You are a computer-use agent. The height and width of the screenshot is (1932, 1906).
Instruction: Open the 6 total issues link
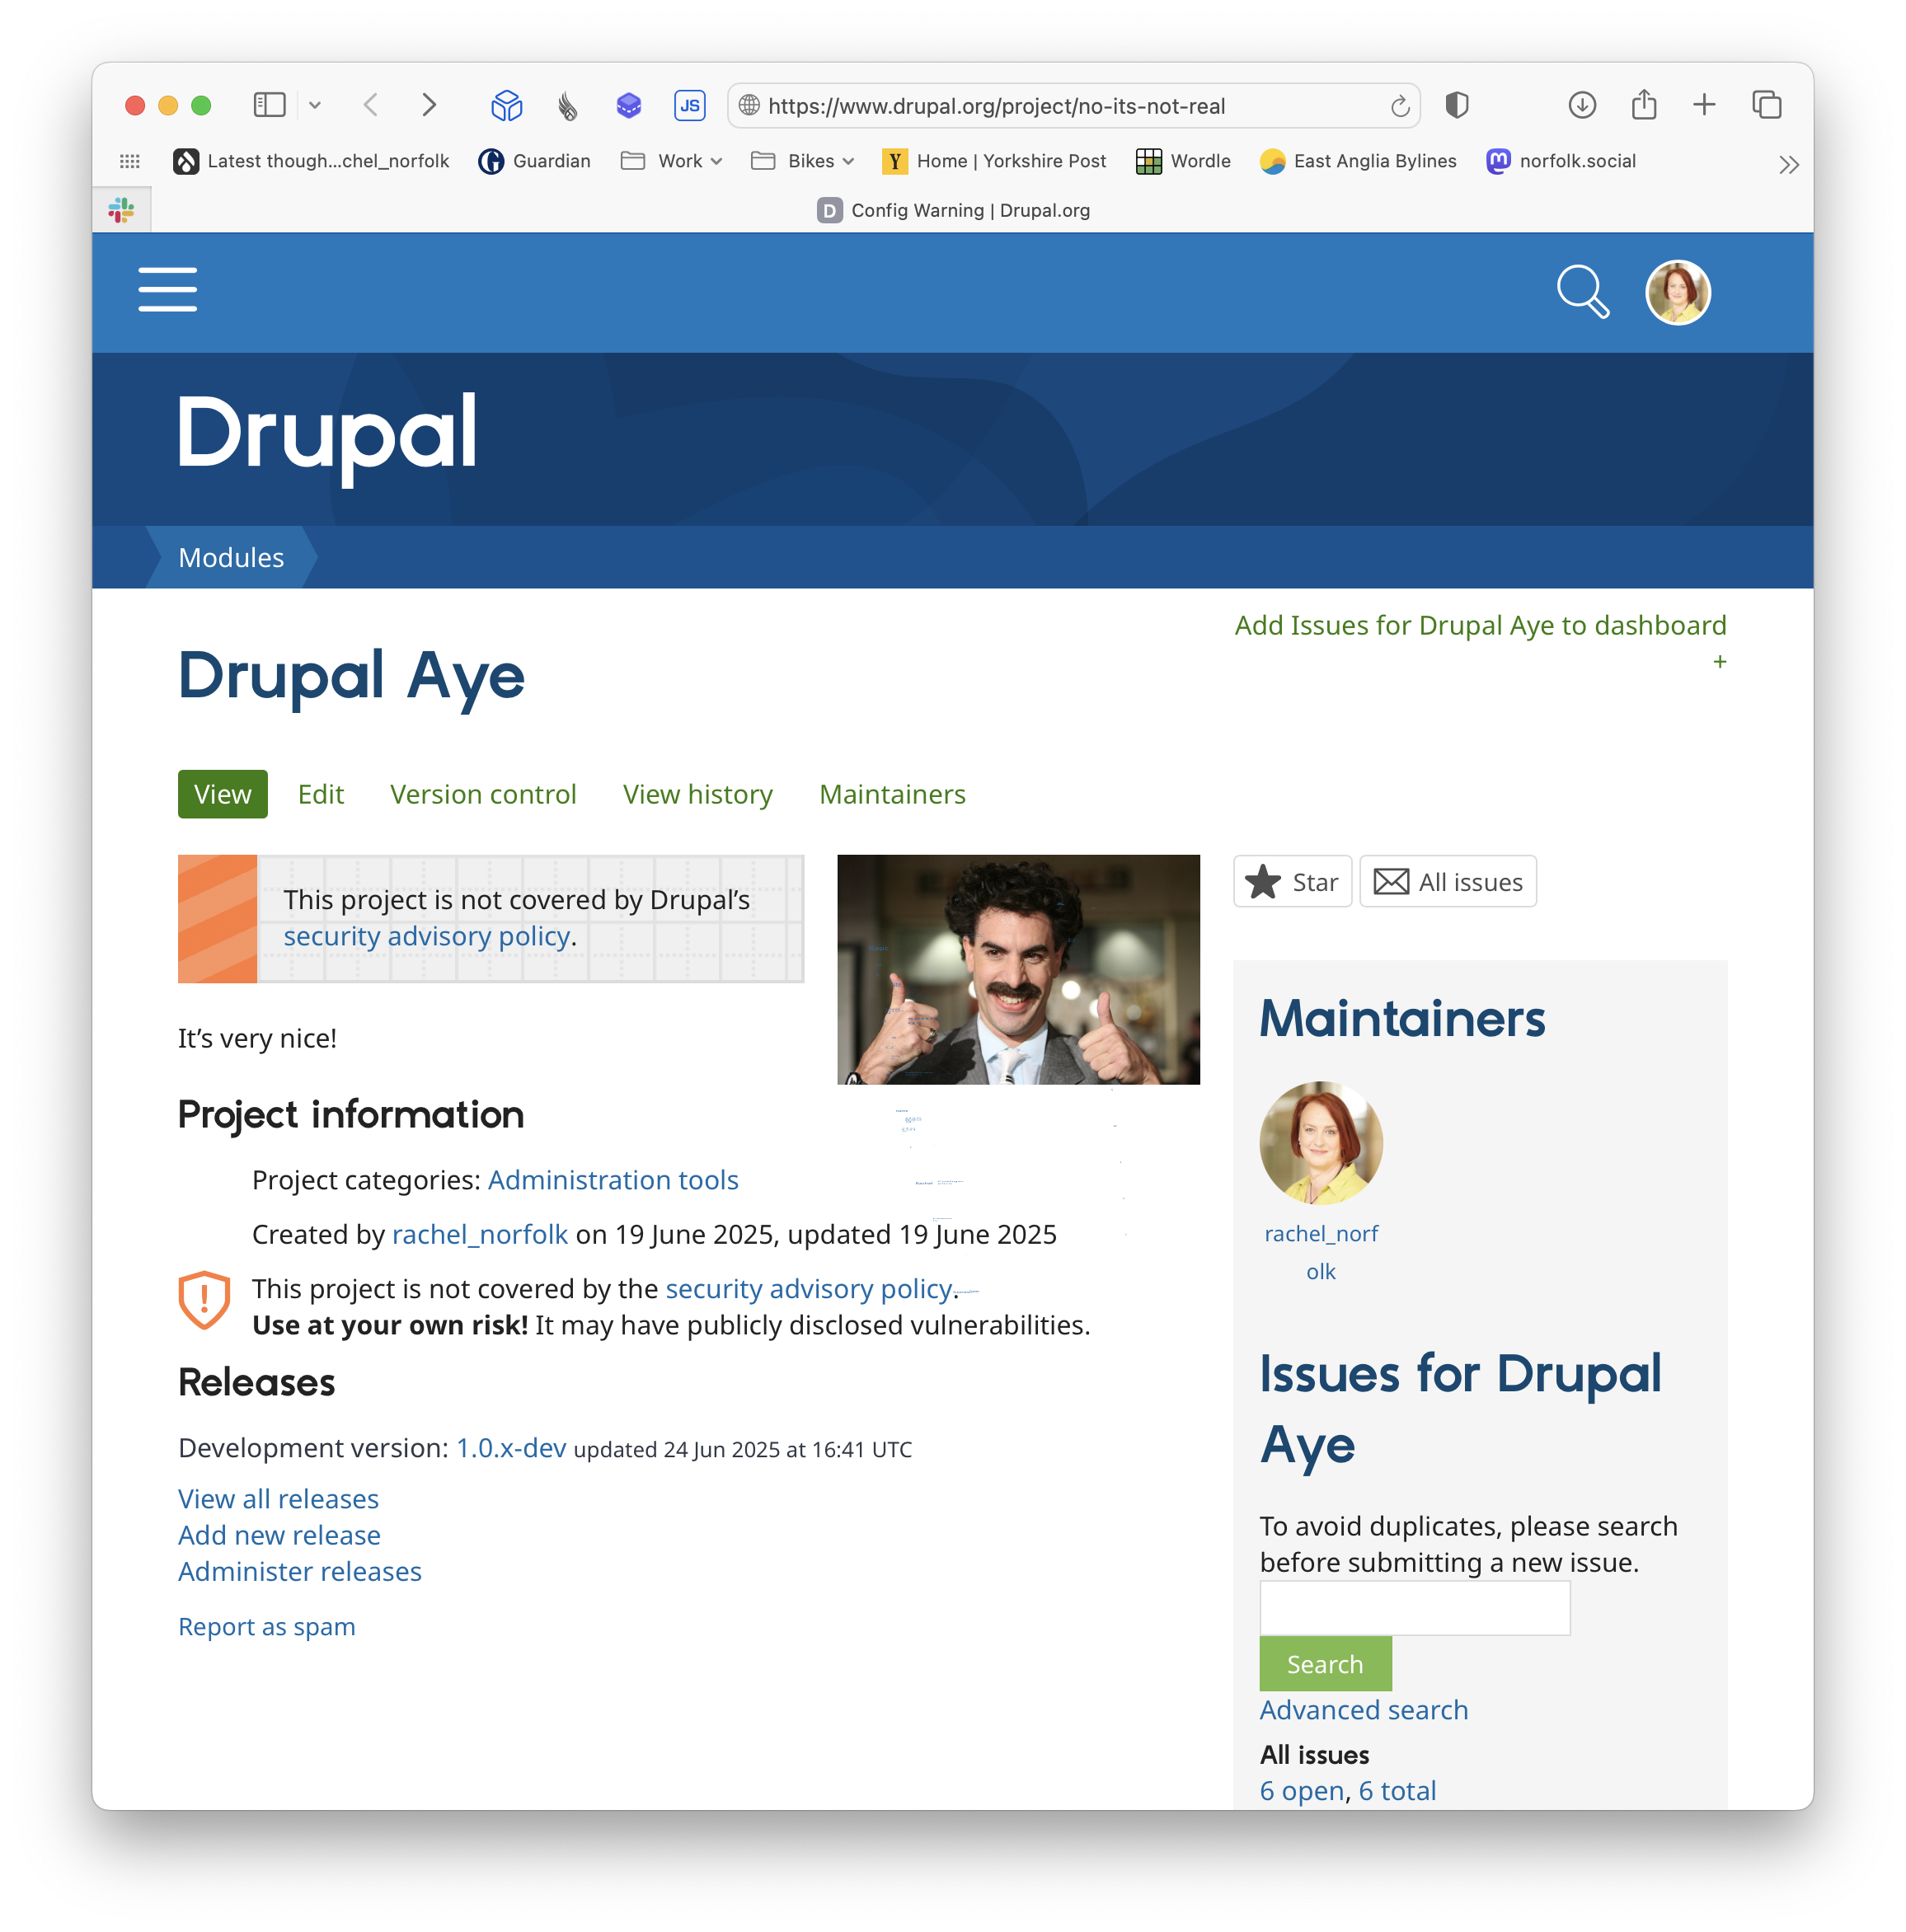click(1396, 1791)
